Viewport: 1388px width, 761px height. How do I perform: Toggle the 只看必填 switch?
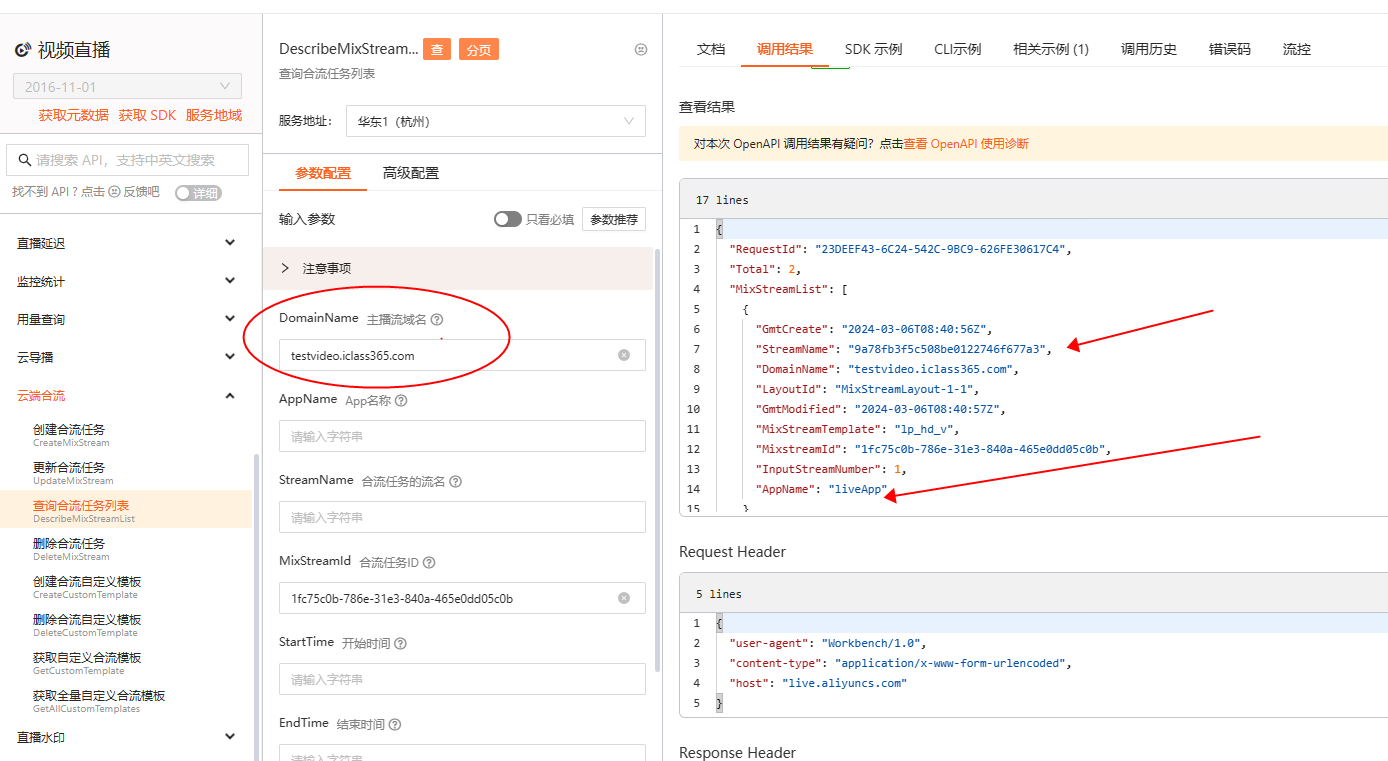[x=508, y=219]
